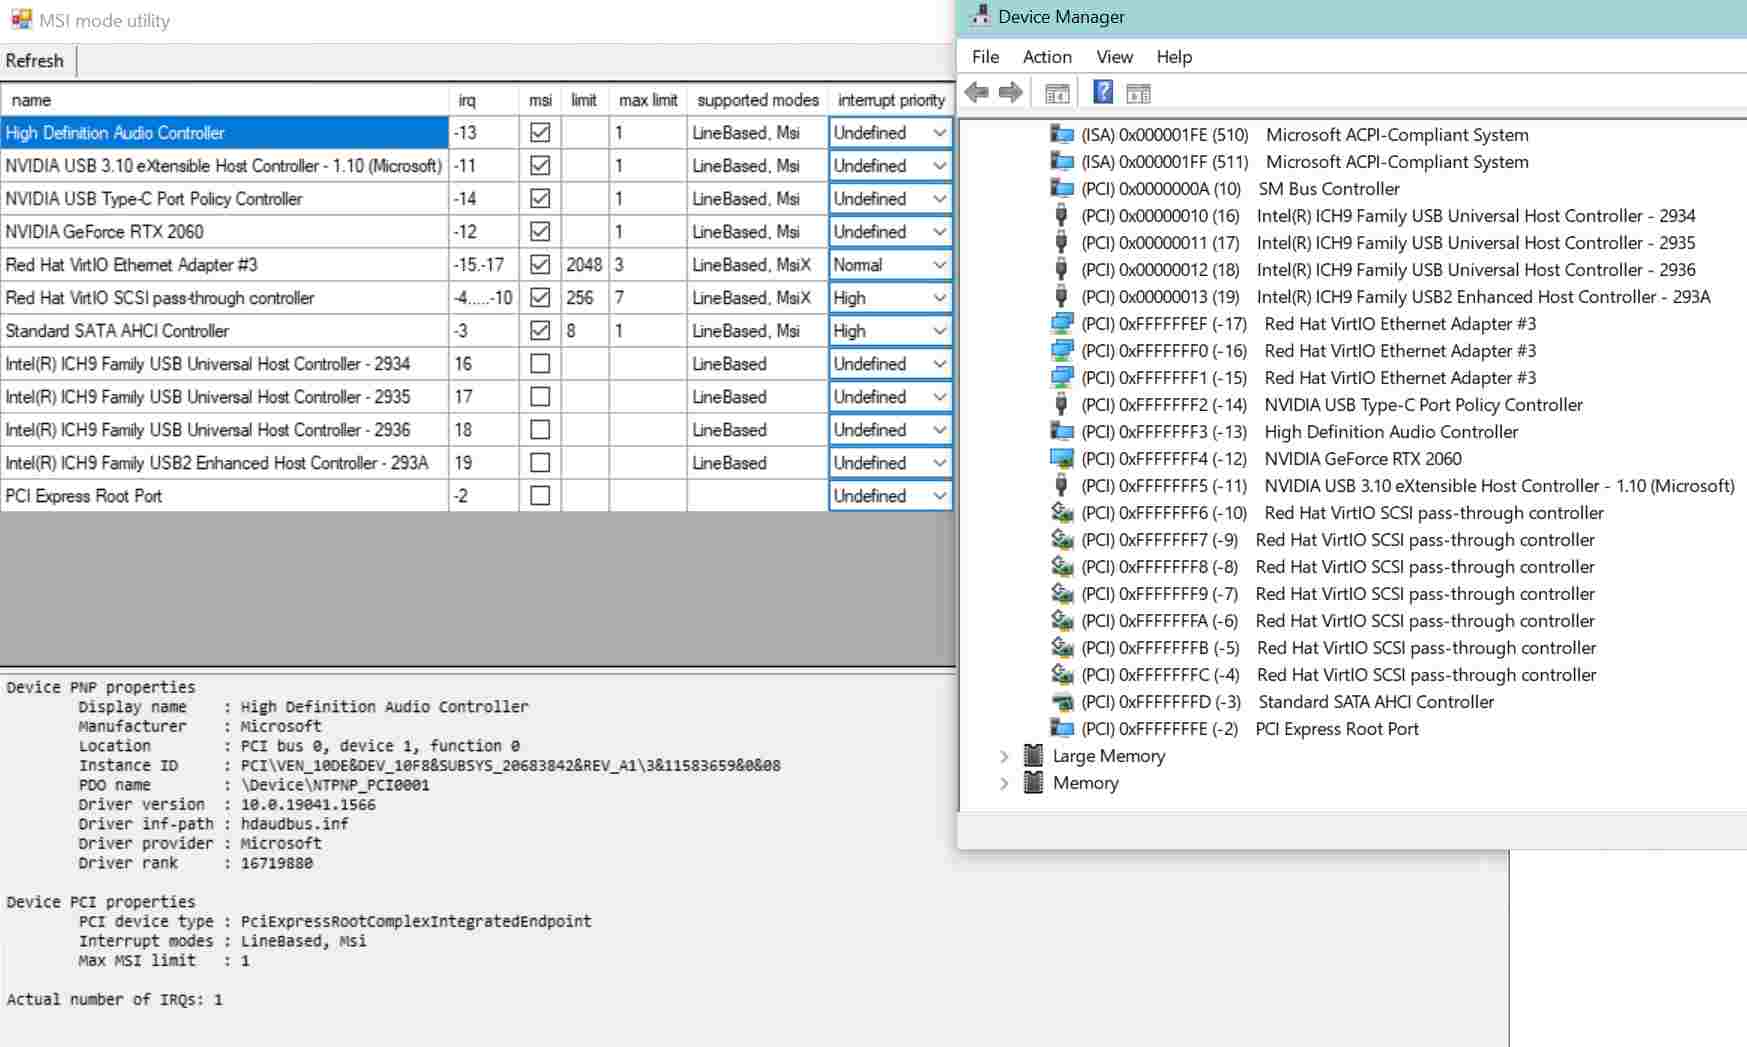Image resolution: width=1747 pixels, height=1047 pixels.
Task: Open the Action menu in Device Manager
Action: (1047, 57)
